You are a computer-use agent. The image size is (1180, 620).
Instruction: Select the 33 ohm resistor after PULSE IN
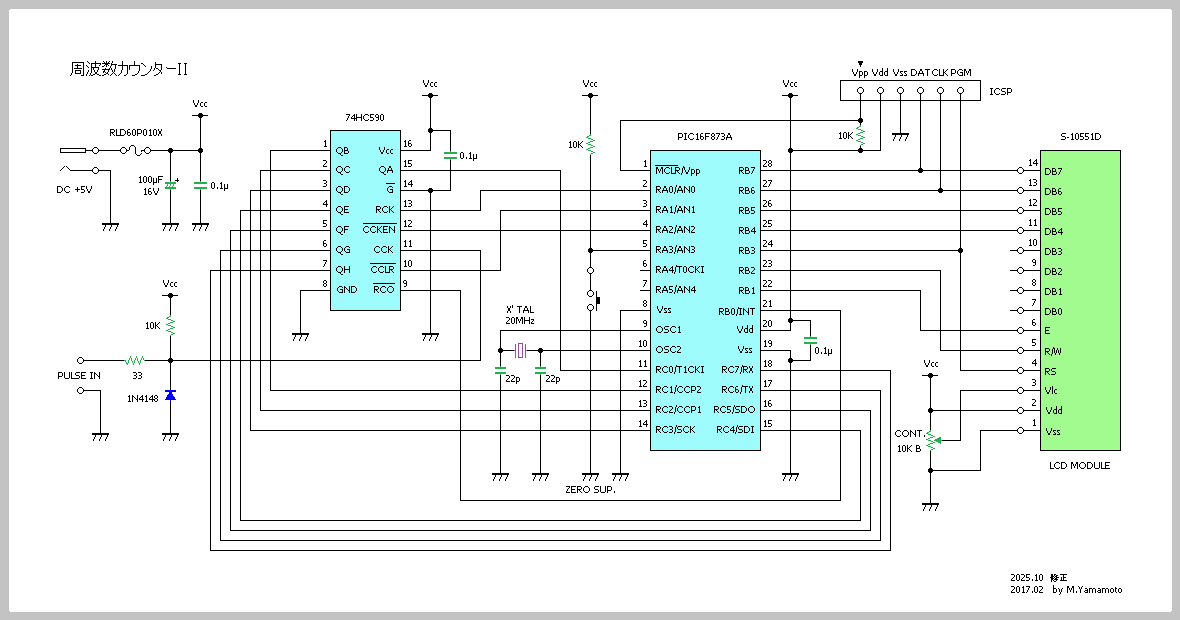(135, 360)
